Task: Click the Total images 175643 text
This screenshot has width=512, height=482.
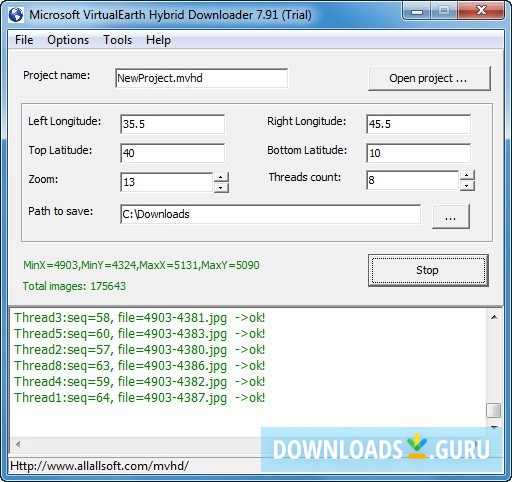Action: pyautogui.click(x=74, y=286)
